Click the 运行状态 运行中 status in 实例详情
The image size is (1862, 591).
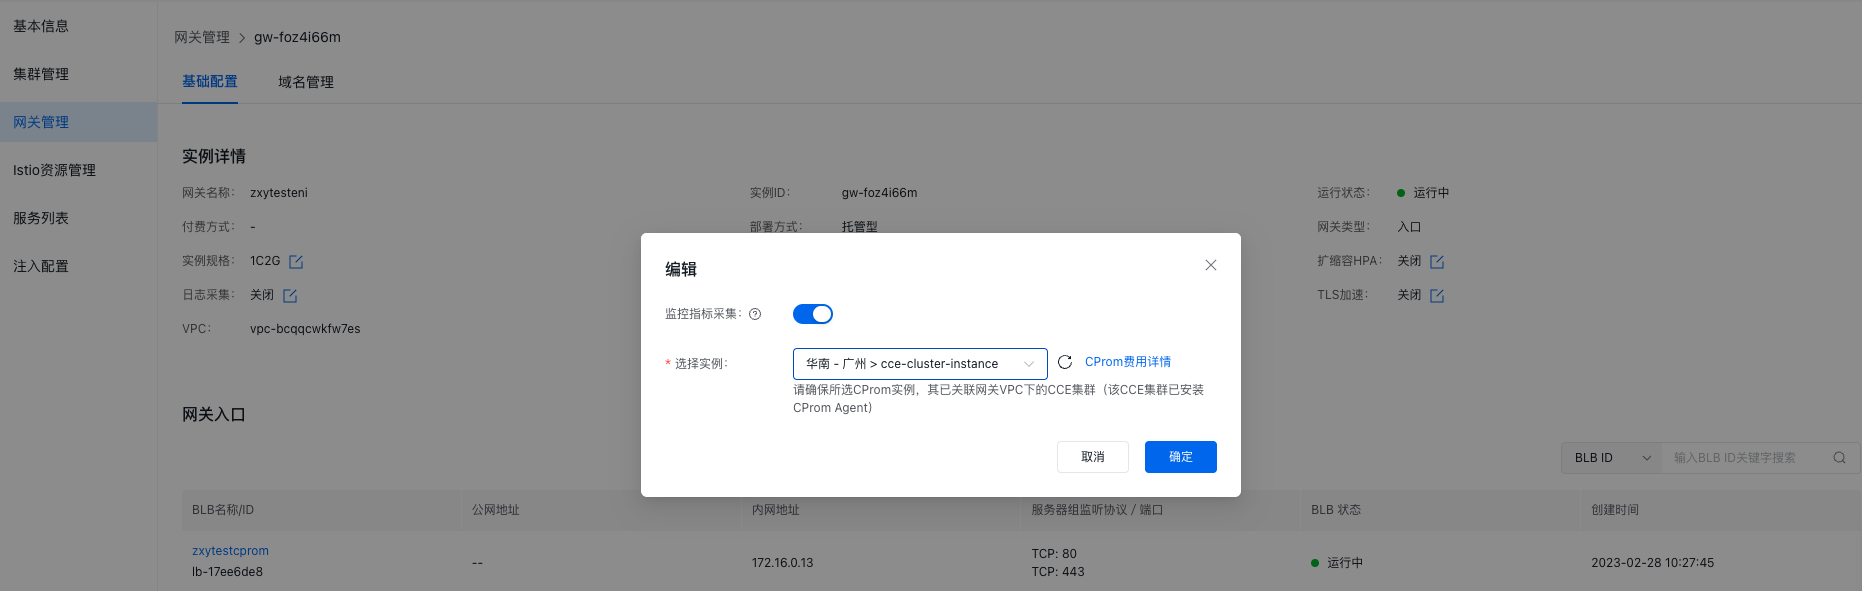click(x=1423, y=193)
